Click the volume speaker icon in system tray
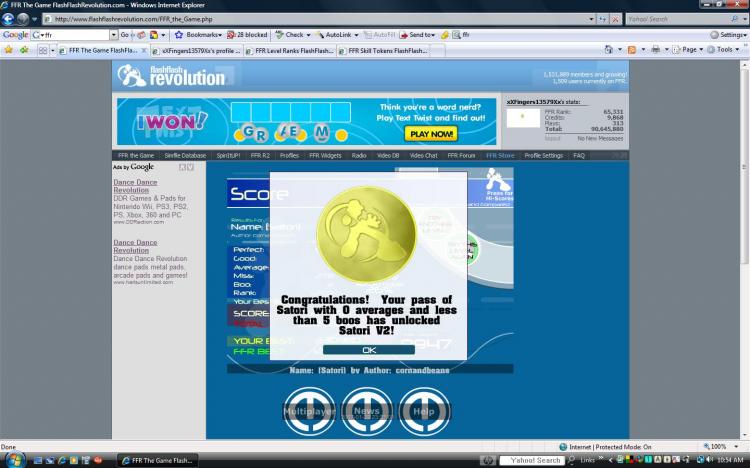Viewport: 750px width, 468px height. point(709,460)
